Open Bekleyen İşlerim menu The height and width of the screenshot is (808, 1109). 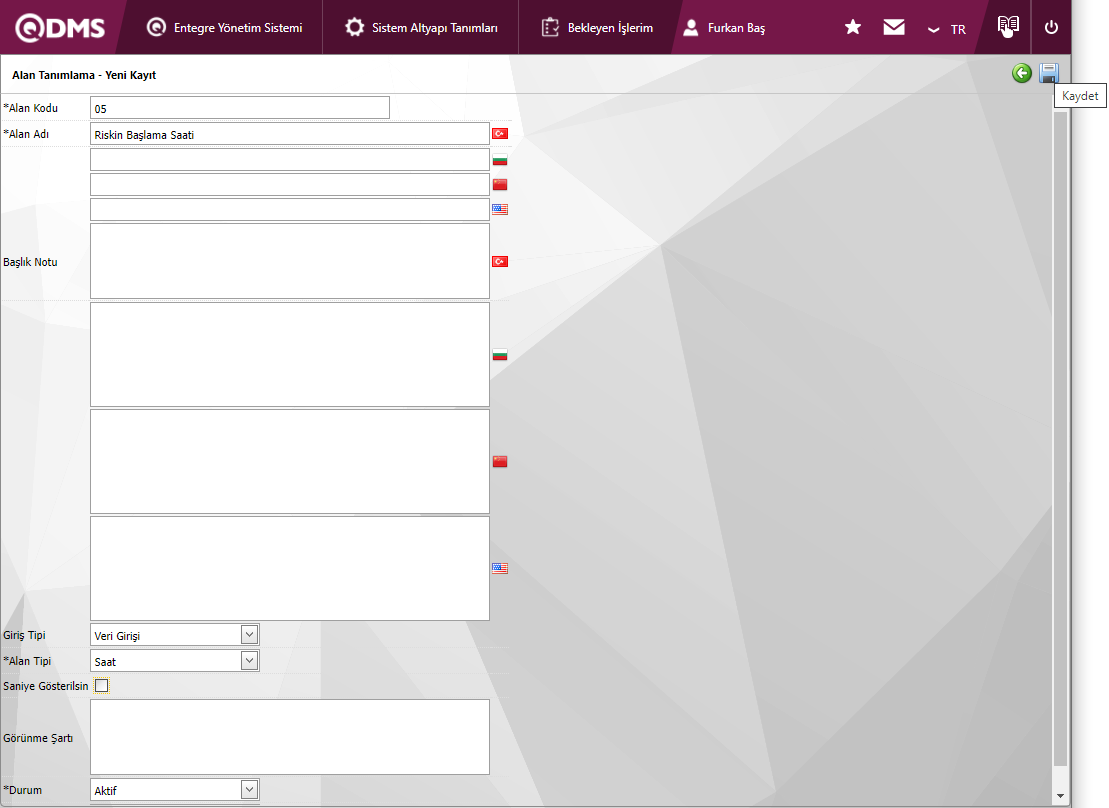tap(597, 28)
